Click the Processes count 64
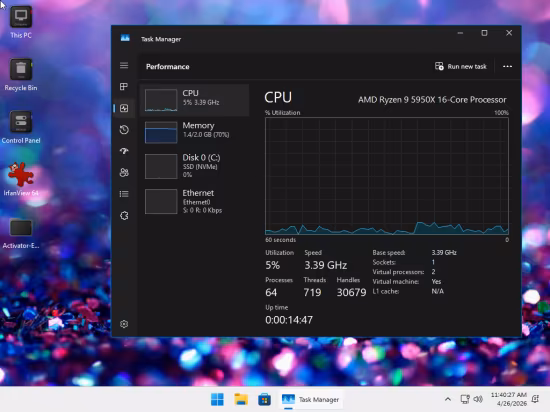 [271, 292]
